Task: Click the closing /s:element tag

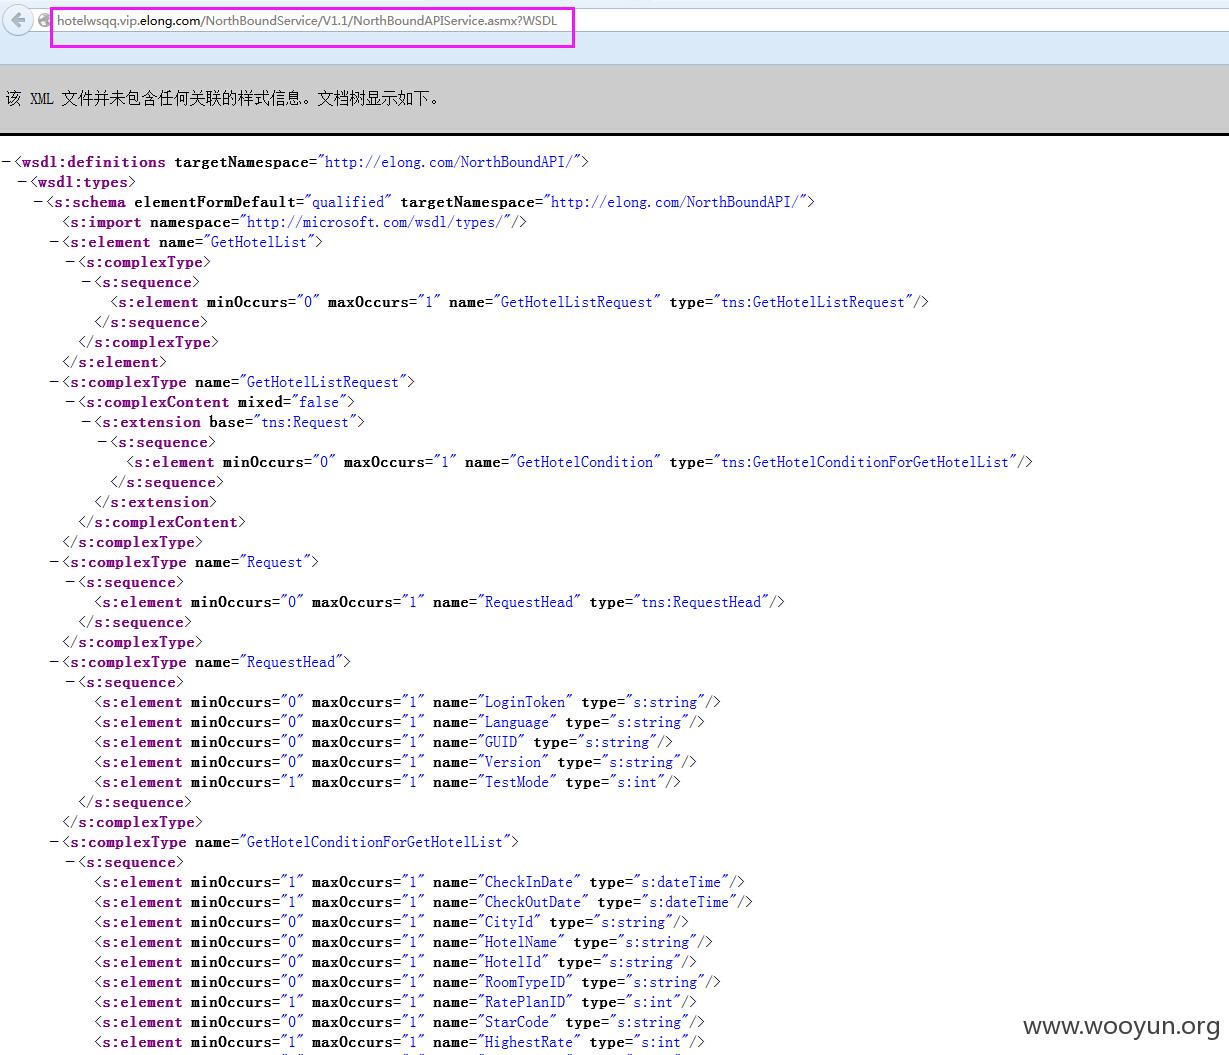Action: point(115,362)
